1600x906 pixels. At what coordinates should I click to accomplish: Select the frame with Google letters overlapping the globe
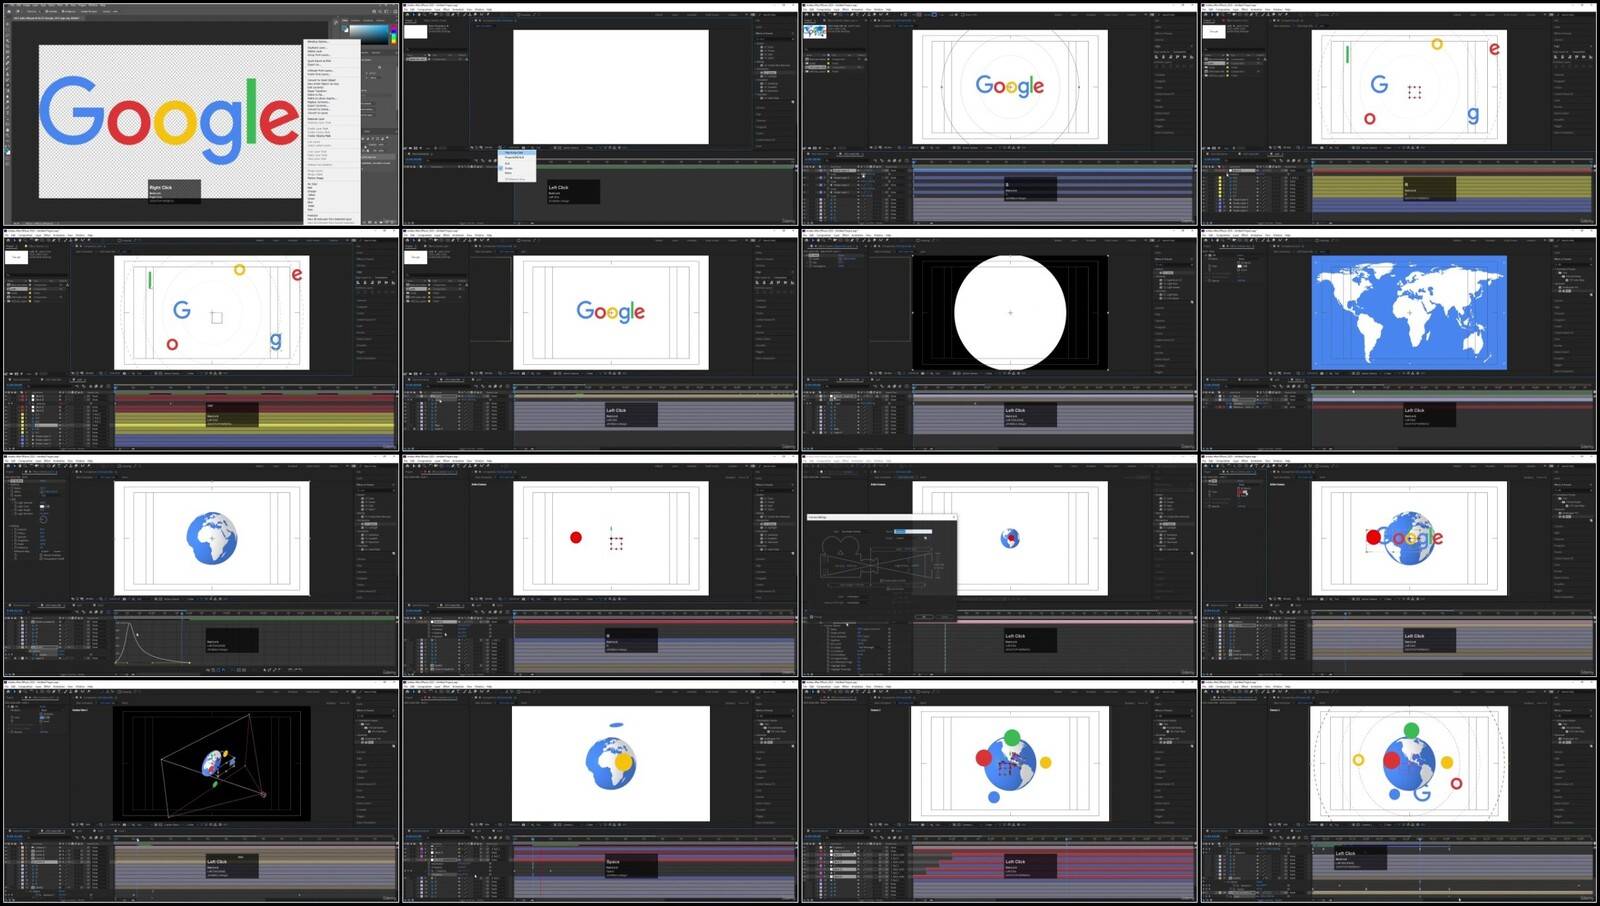tap(1398, 566)
